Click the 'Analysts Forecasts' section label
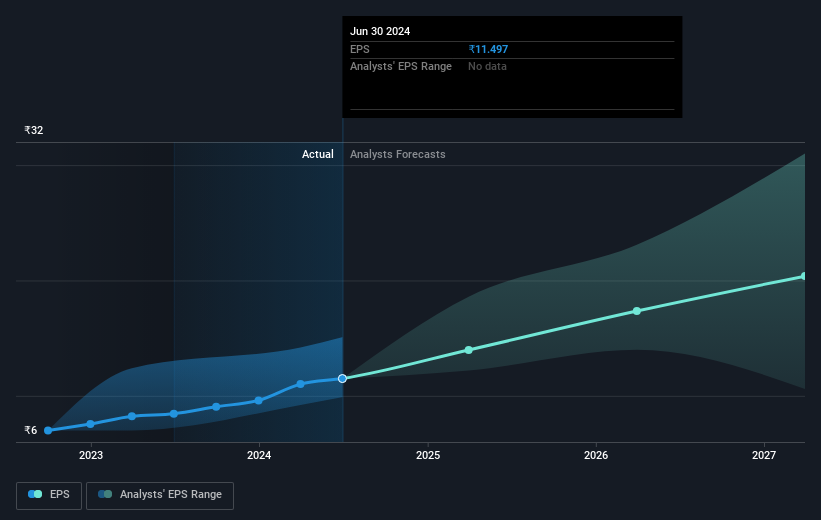 (398, 154)
